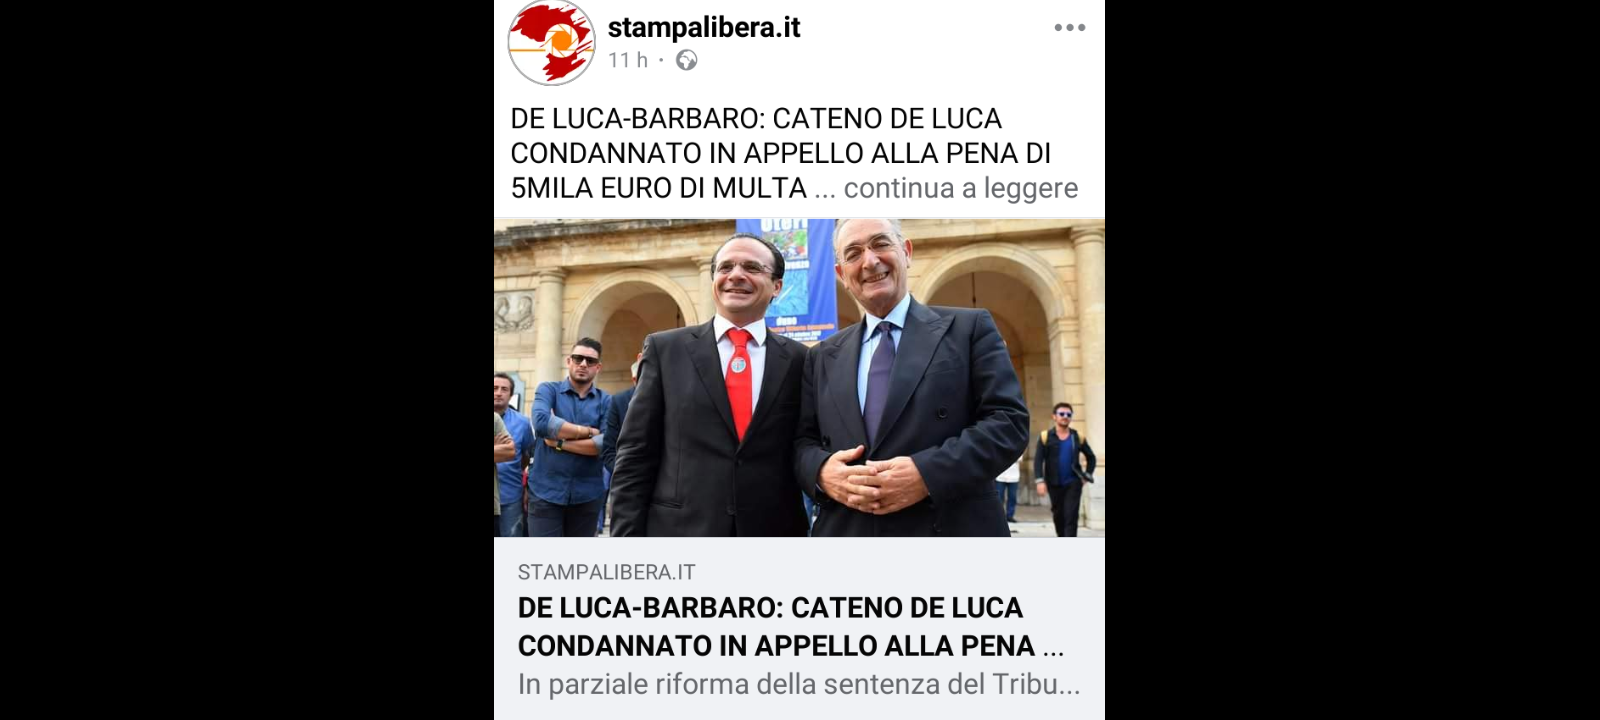
Task: Click the truncation ellipsis after ALLA PENA headline
Action: click(x=1053, y=648)
